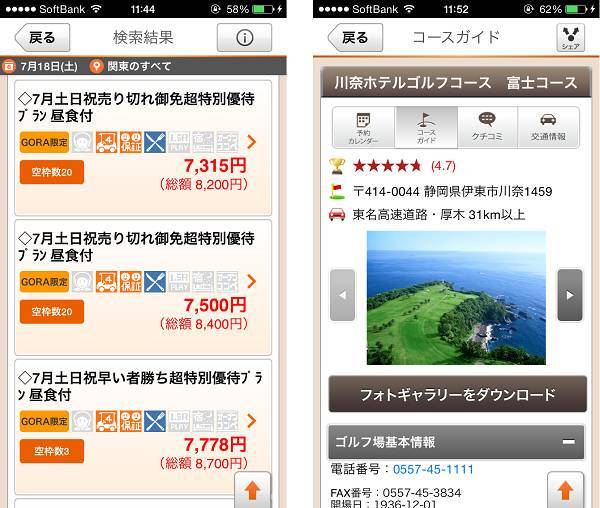Open details chevron for 7,500円 plan
Screen dimensions: 600x508
pyautogui.click(x=251, y=282)
